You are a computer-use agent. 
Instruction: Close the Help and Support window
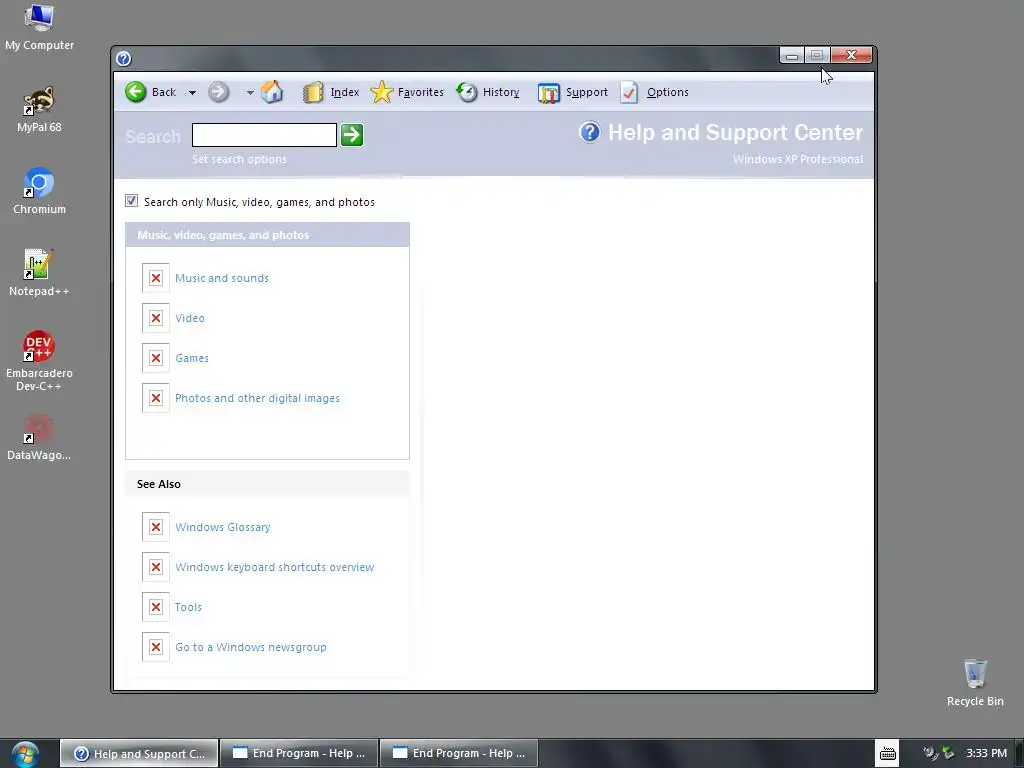click(x=851, y=56)
